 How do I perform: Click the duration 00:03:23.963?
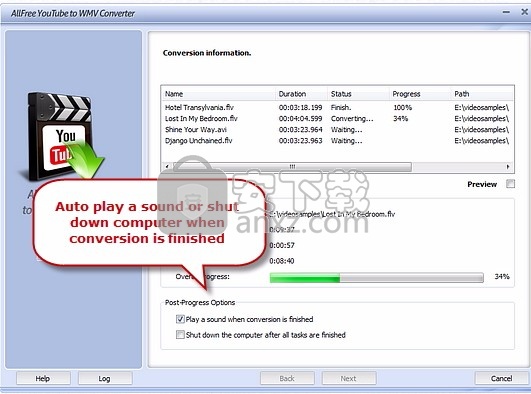coord(300,141)
